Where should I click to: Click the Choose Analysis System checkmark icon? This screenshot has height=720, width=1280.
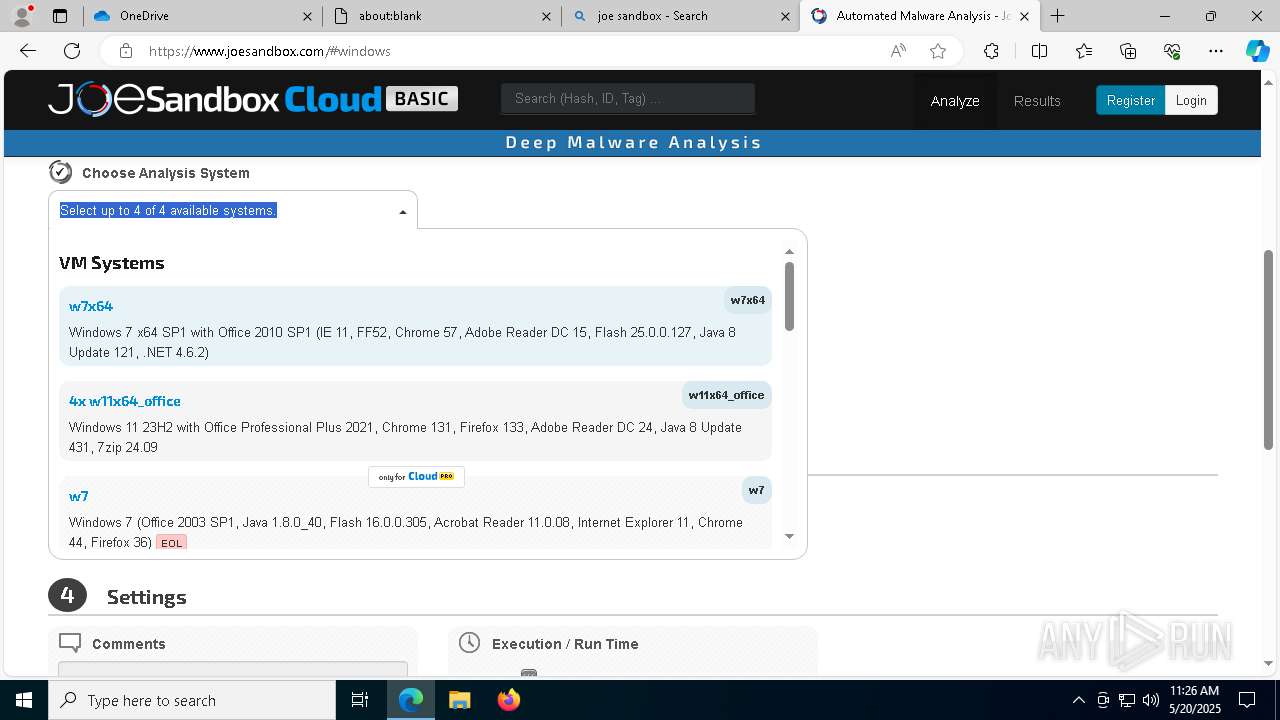61,172
